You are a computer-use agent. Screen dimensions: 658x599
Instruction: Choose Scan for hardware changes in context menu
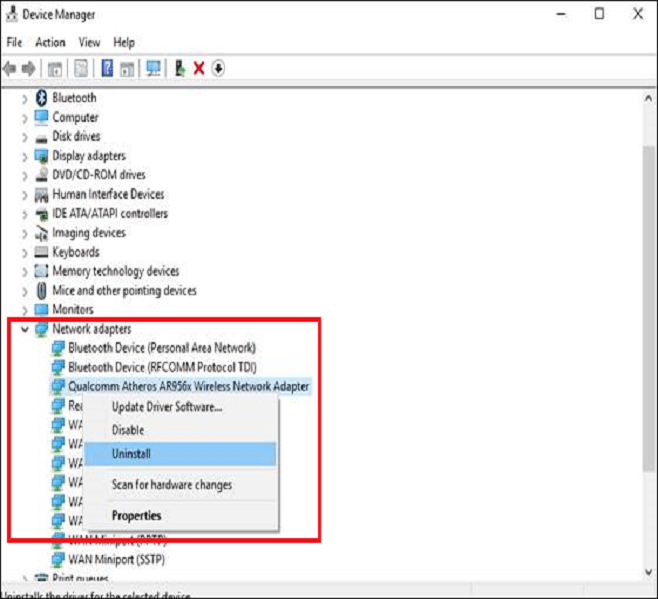tap(181, 485)
